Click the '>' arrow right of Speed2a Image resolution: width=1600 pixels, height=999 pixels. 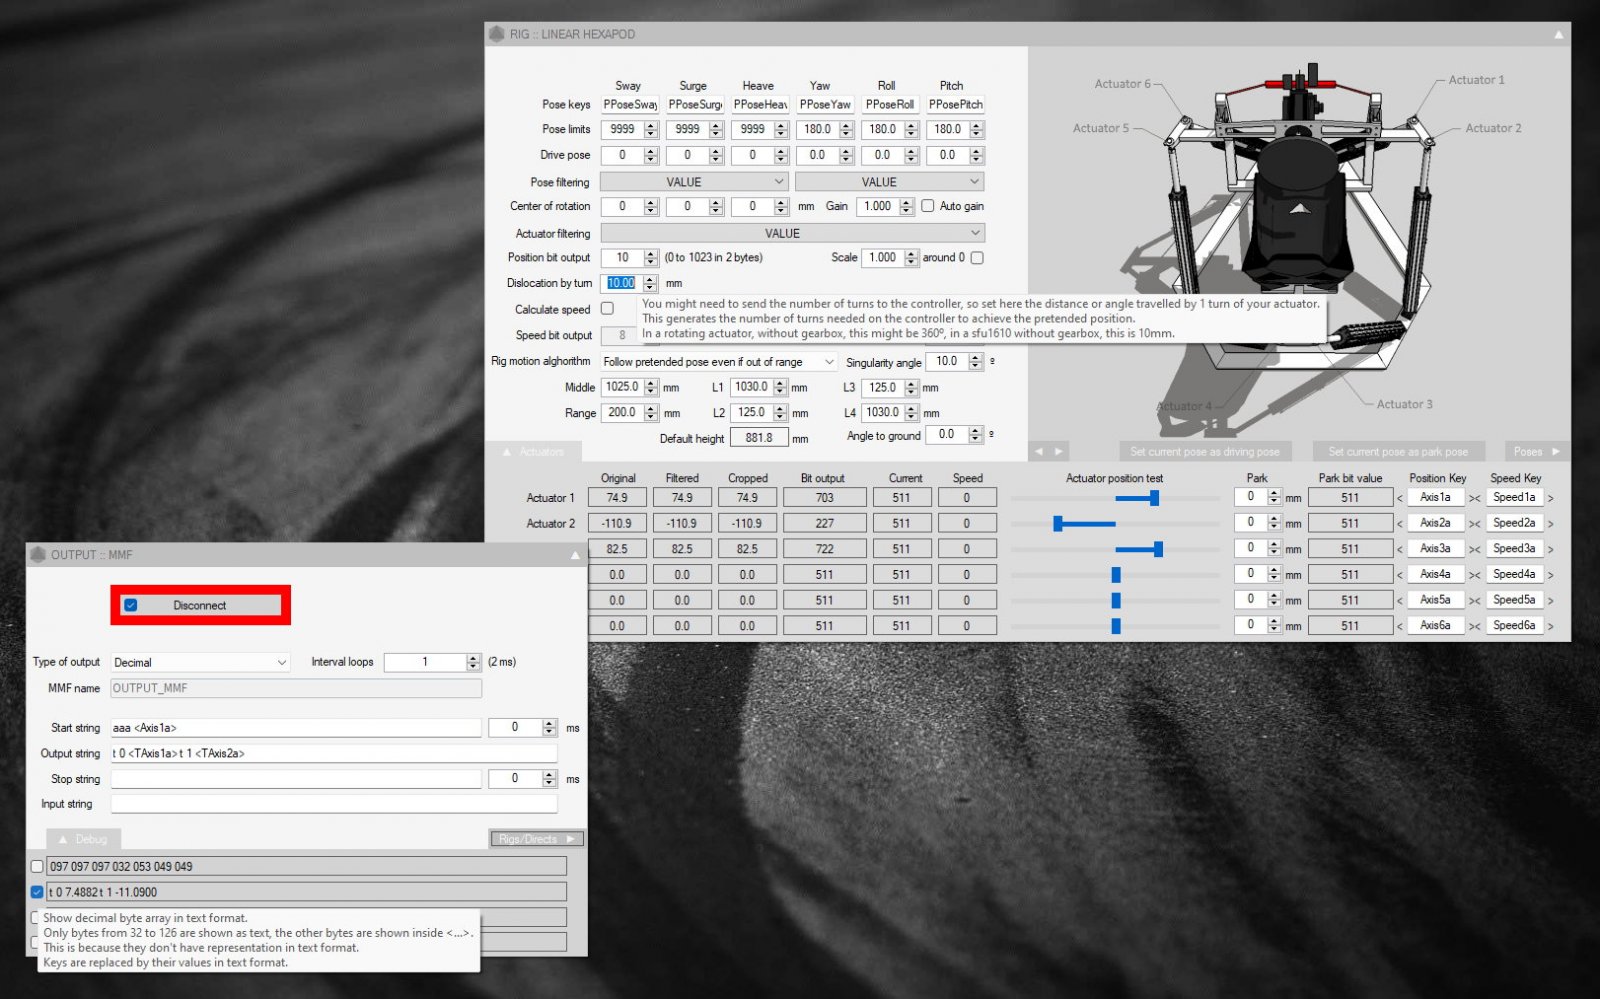tap(1551, 524)
